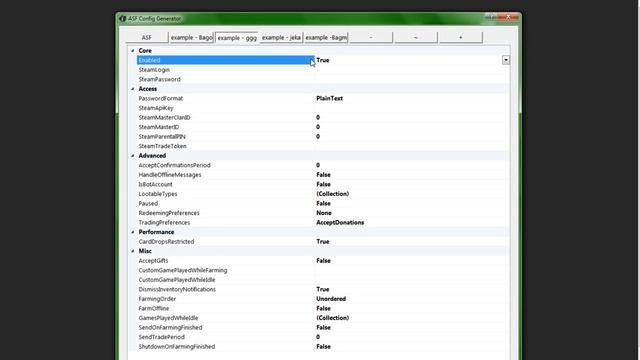
Task: Click the '+' add tab button
Action: [460, 38]
